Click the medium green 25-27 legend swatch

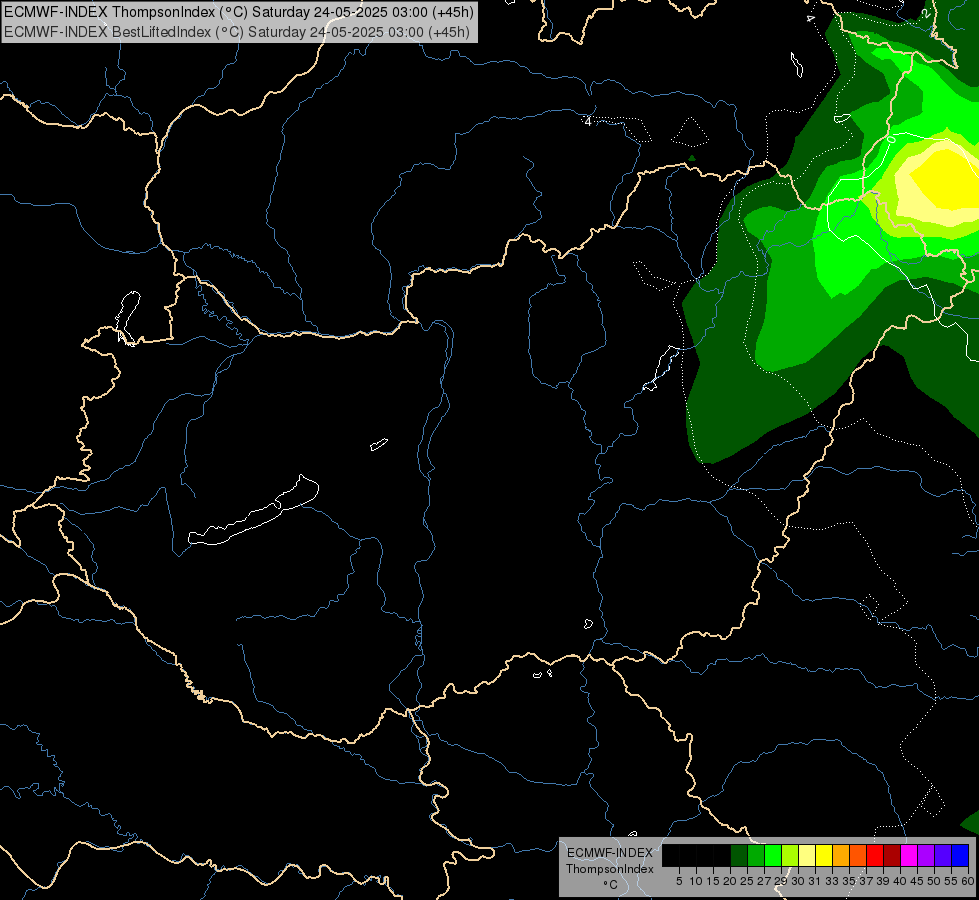pos(756,855)
